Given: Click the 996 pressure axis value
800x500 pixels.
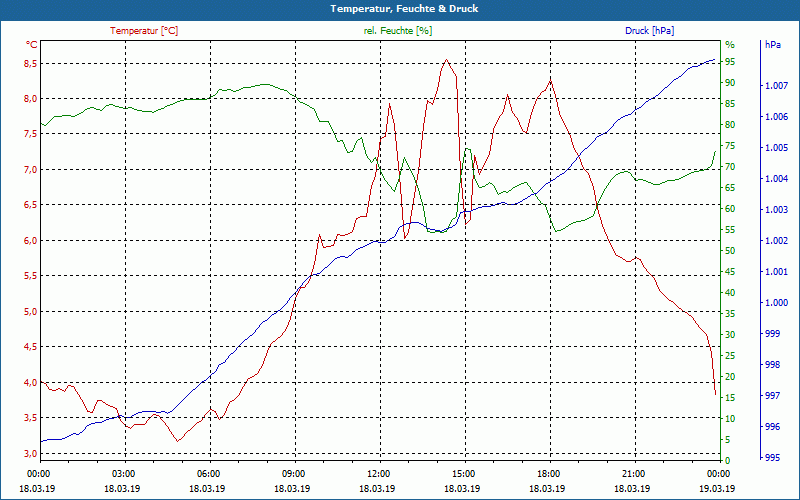Looking at the screenshot, I should click(x=773, y=427).
